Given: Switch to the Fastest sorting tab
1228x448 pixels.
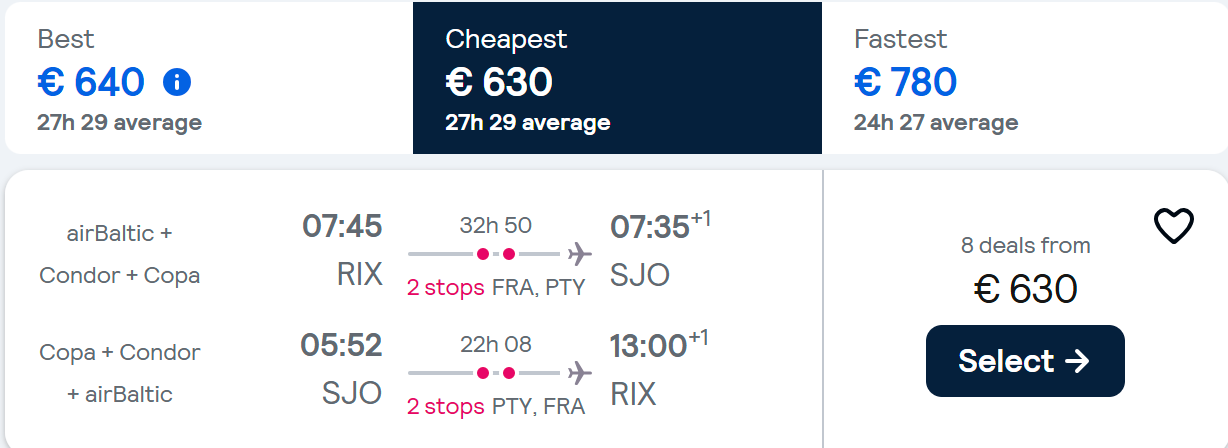Looking at the screenshot, I should click(1024, 78).
